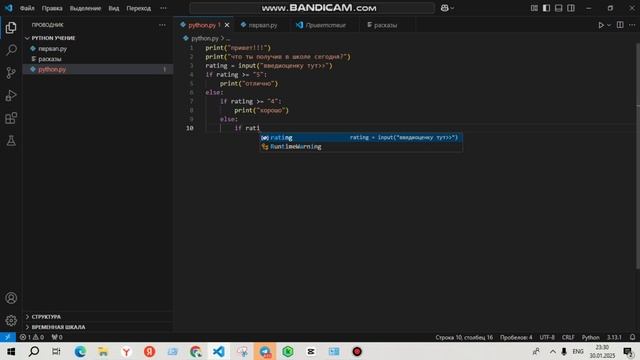Screen dimensions: 640x360
Task: Click the command center search box
Action: pyautogui.click(x=312, y=8)
